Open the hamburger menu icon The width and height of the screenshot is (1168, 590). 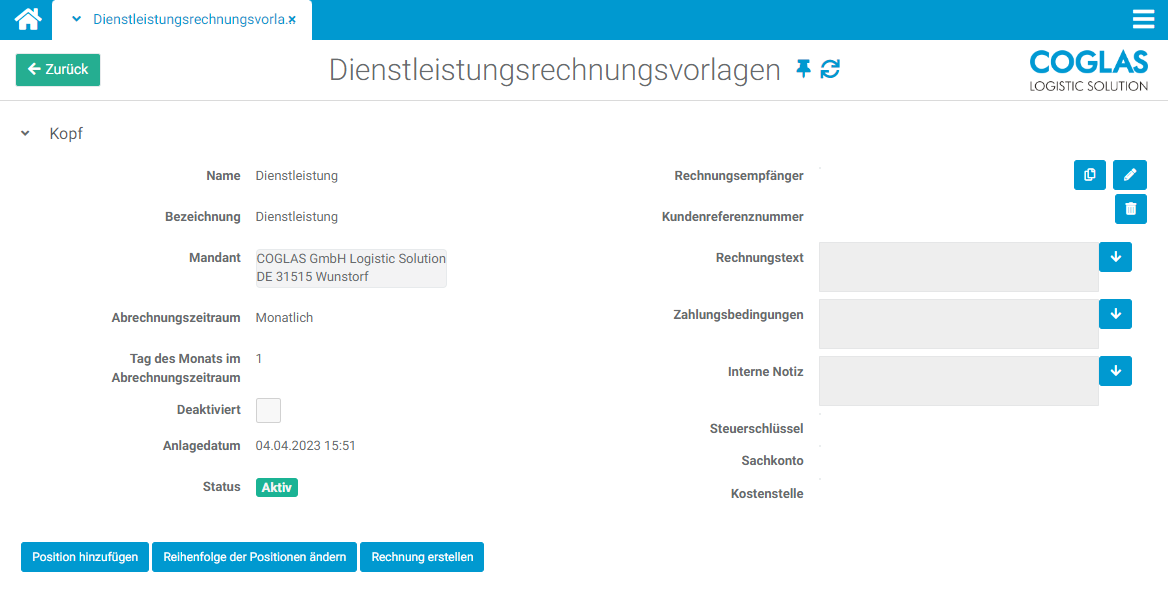point(1143,20)
